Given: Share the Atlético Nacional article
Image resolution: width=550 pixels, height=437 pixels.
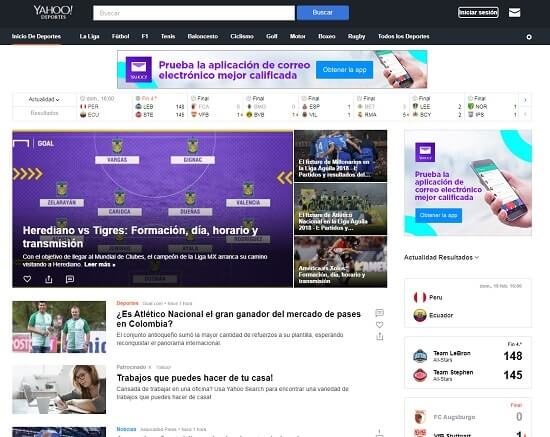Looking at the screenshot, I should pyautogui.click(x=379, y=336).
